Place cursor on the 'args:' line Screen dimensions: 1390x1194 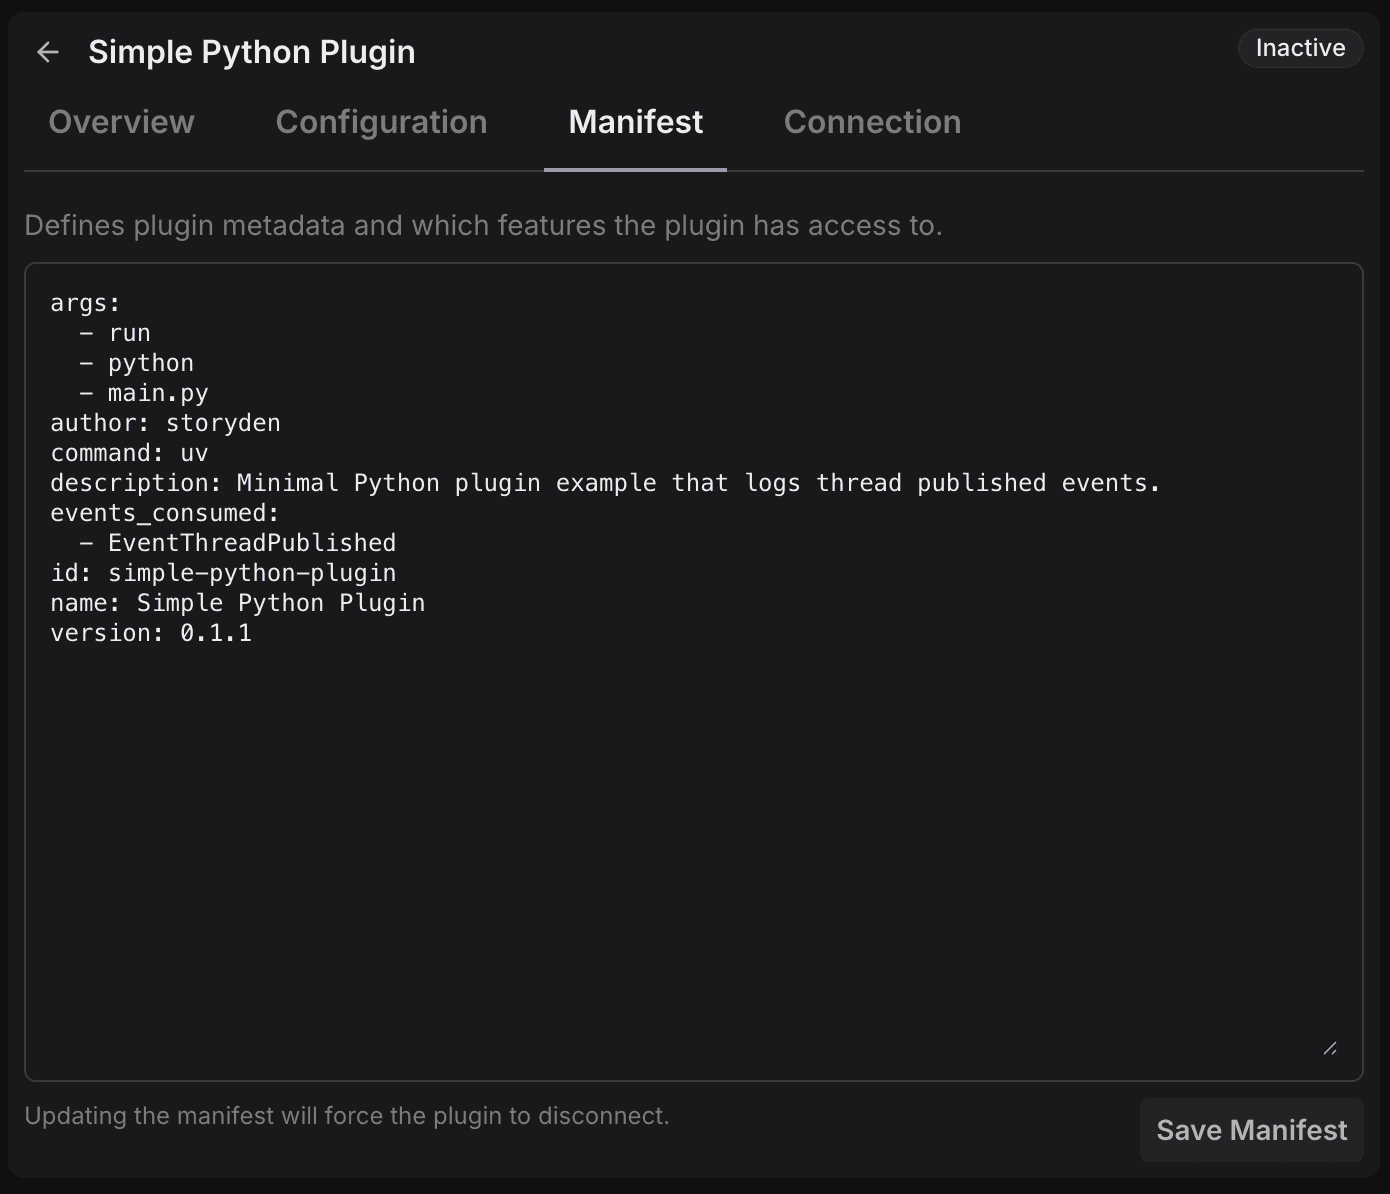point(85,303)
